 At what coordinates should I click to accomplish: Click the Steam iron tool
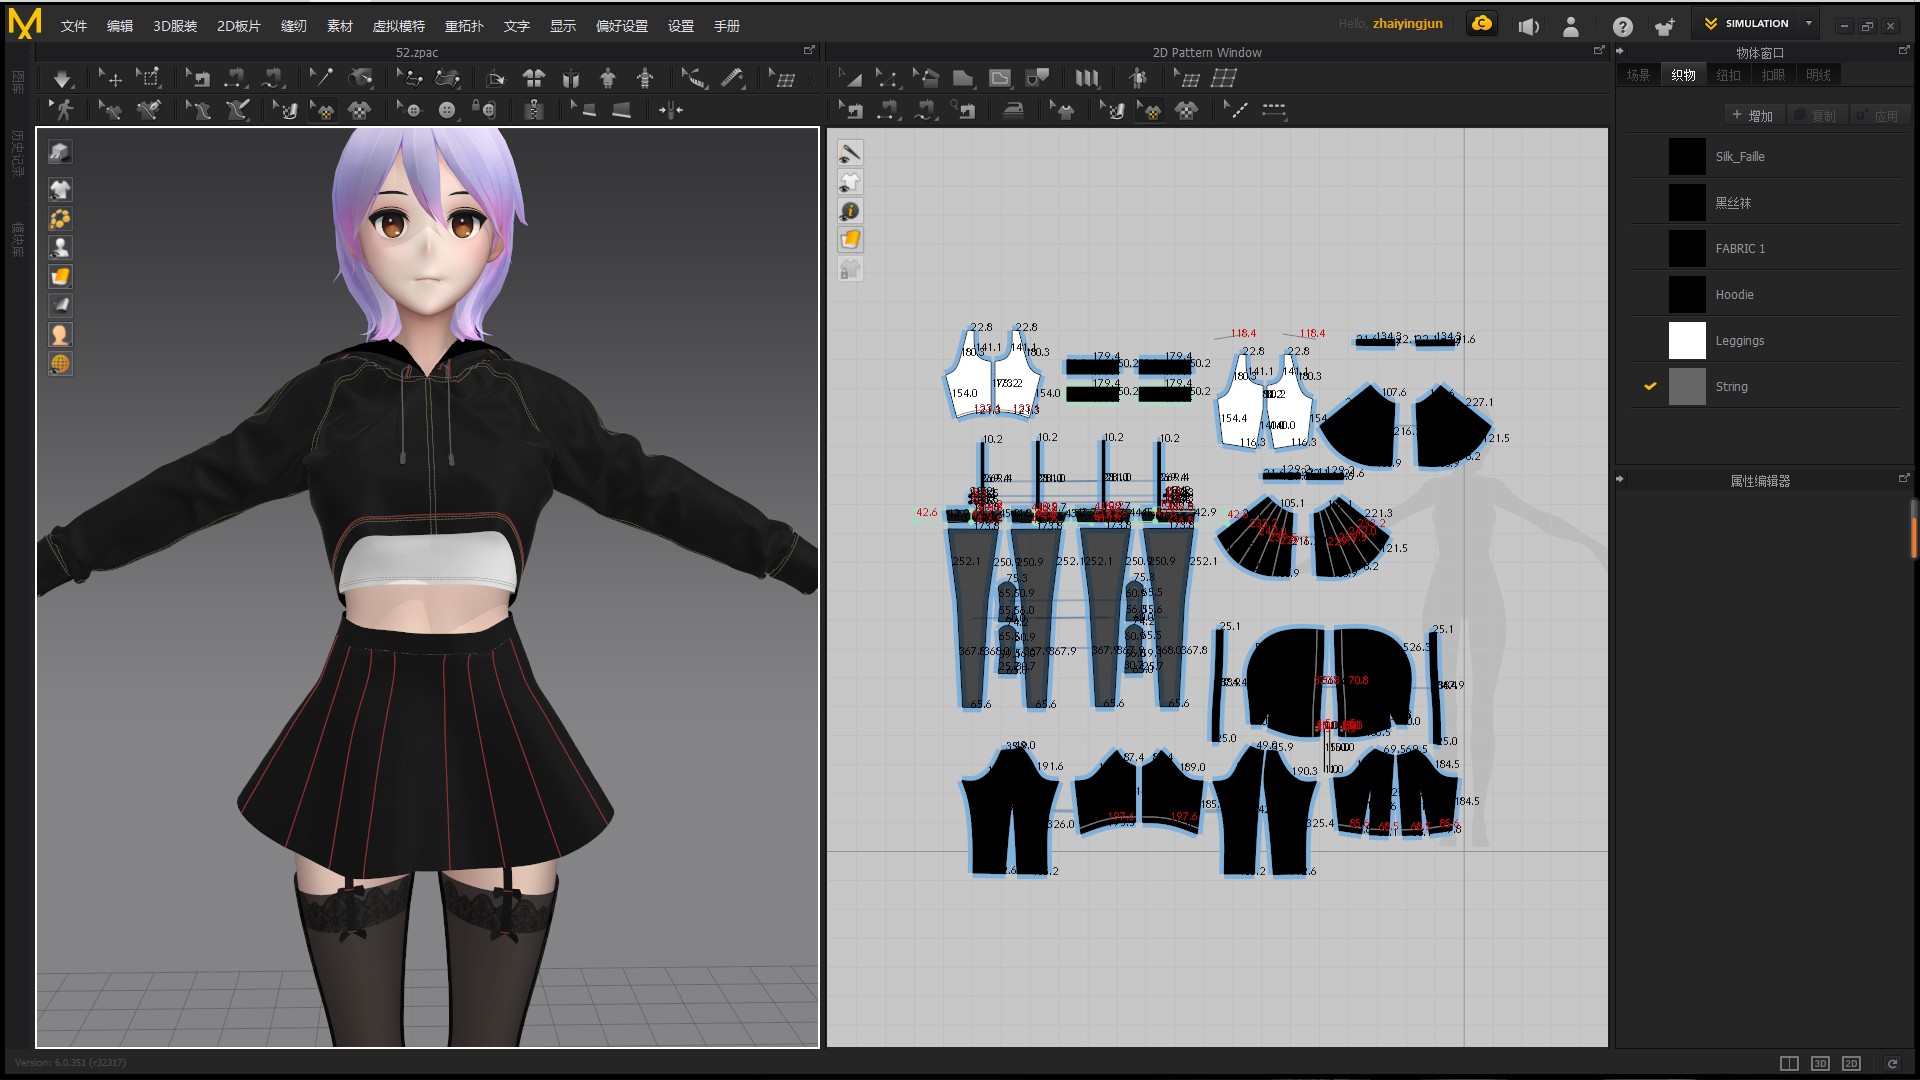[1013, 110]
